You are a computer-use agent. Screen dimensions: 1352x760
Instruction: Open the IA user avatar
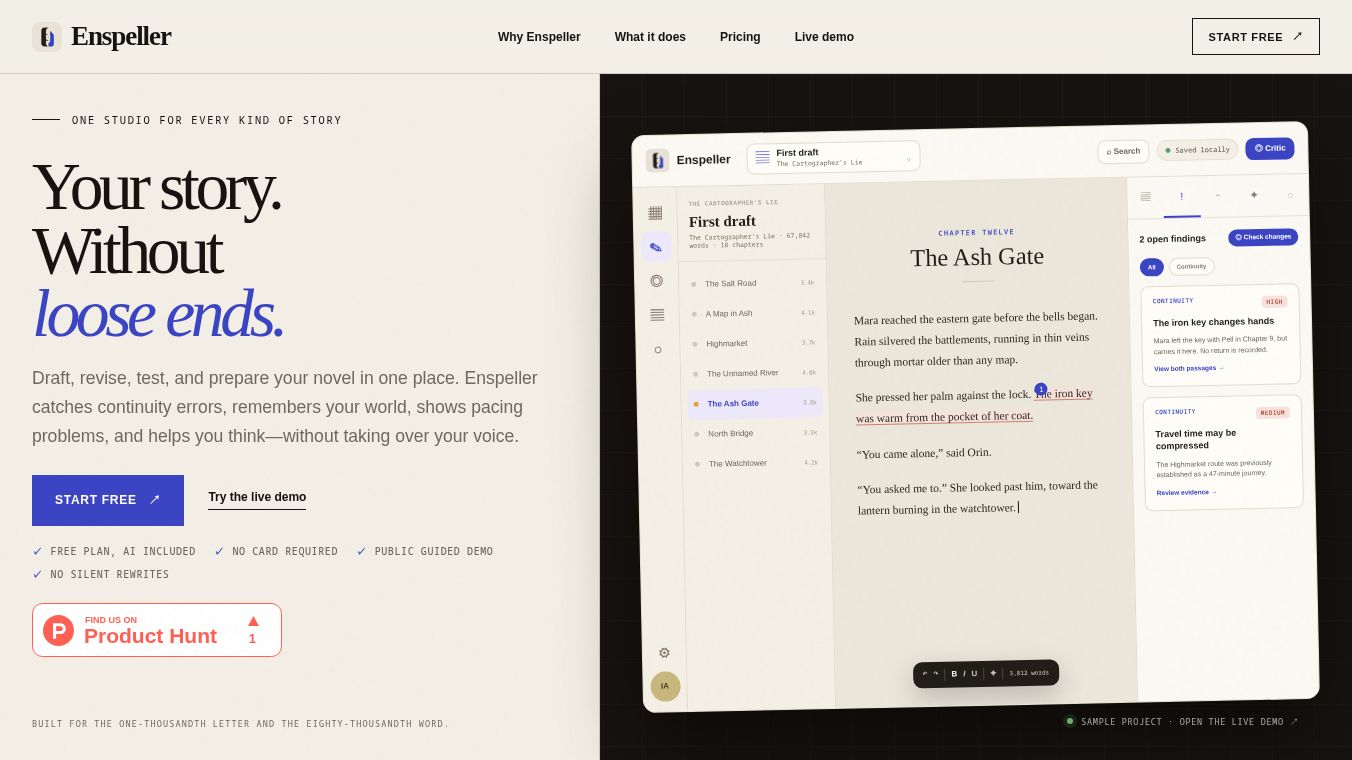tap(665, 686)
